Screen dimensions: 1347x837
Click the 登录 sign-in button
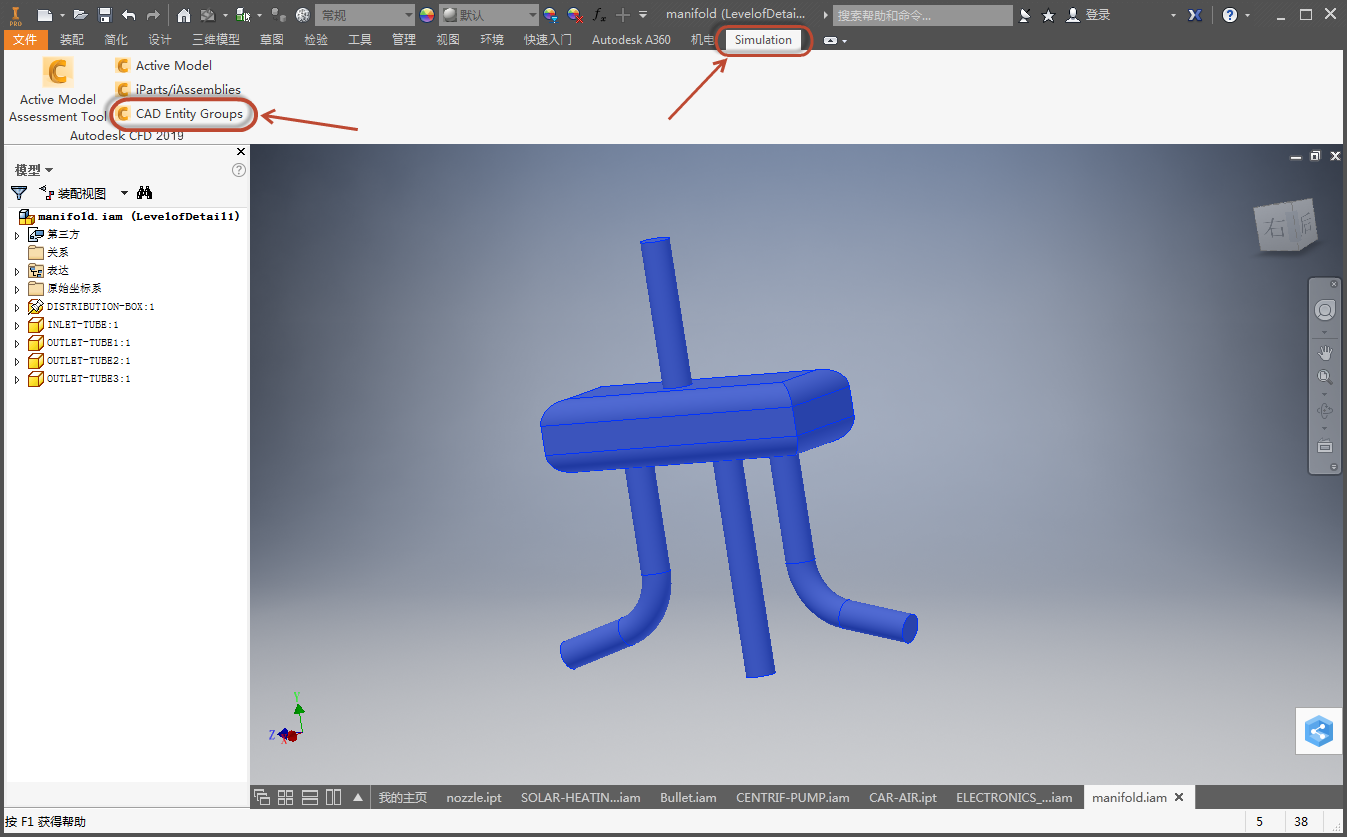coord(1088,15)
